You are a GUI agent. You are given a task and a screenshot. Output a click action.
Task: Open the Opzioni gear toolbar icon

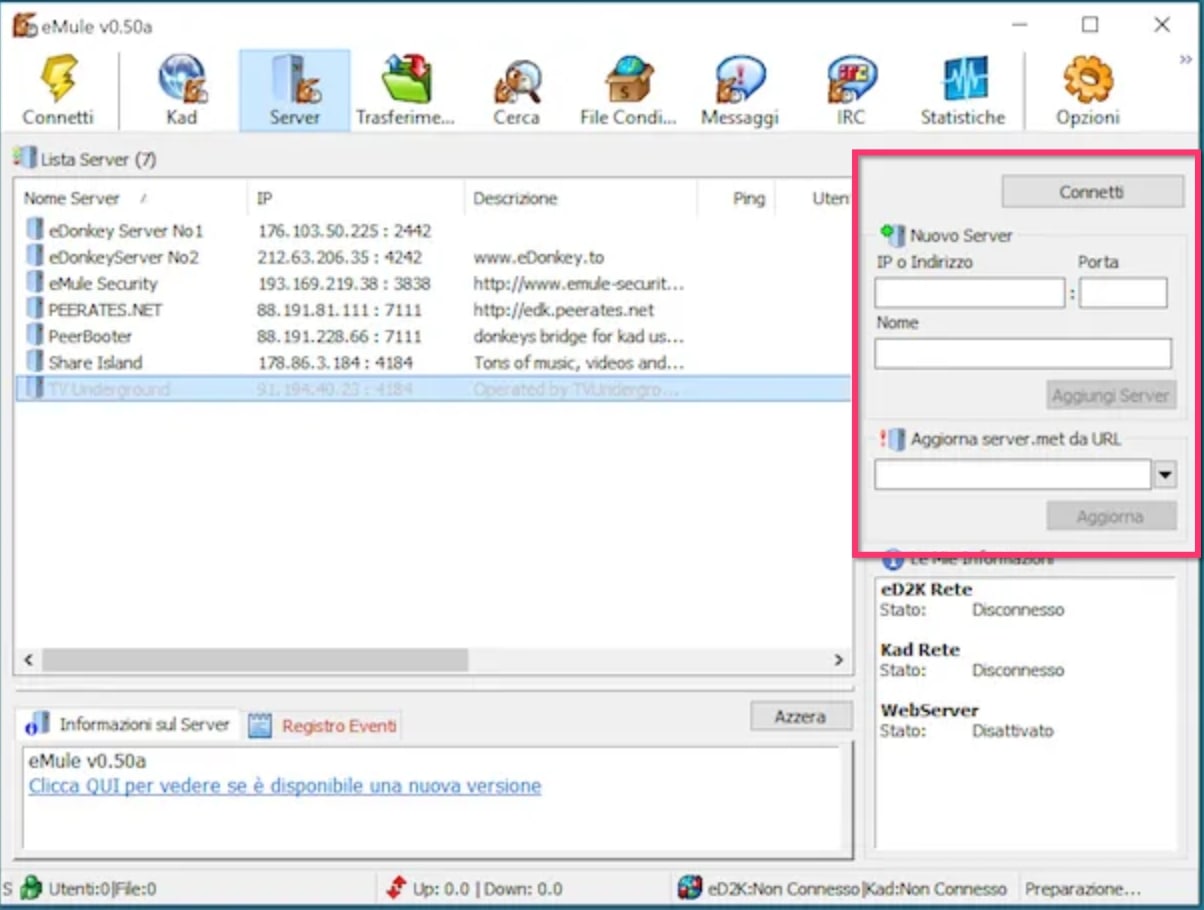(1088, 80)
